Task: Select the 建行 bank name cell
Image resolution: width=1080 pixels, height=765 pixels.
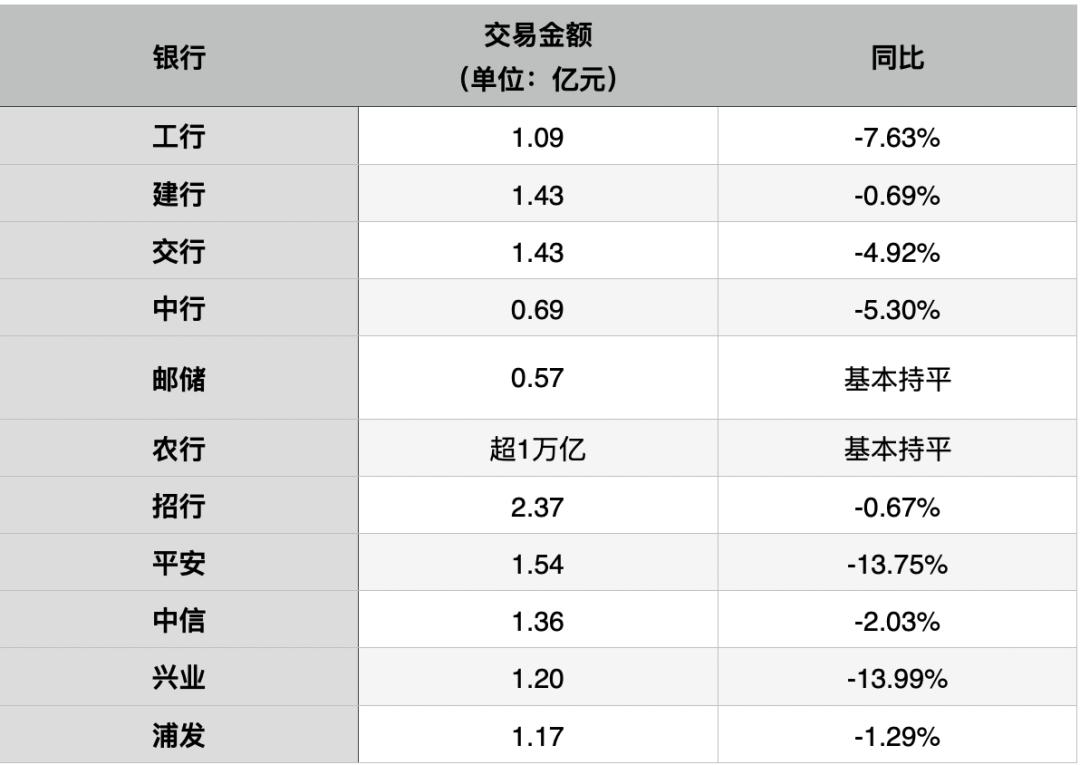Action: pos(178,195)
